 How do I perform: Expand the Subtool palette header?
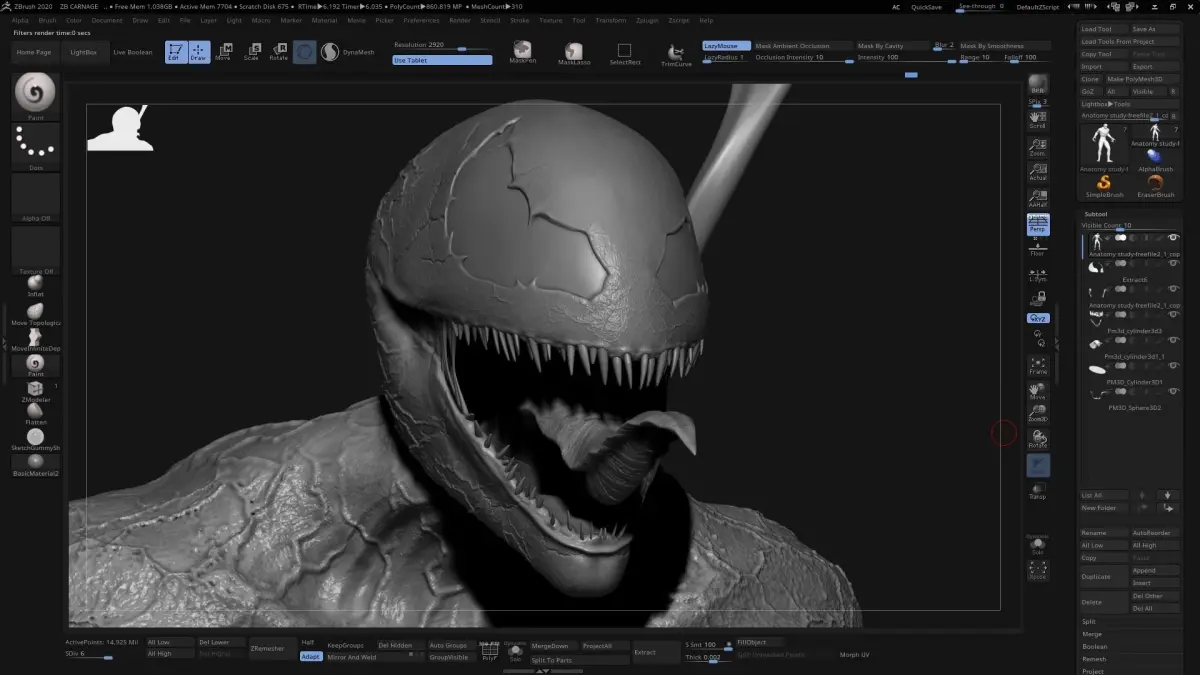(1096, 214)
